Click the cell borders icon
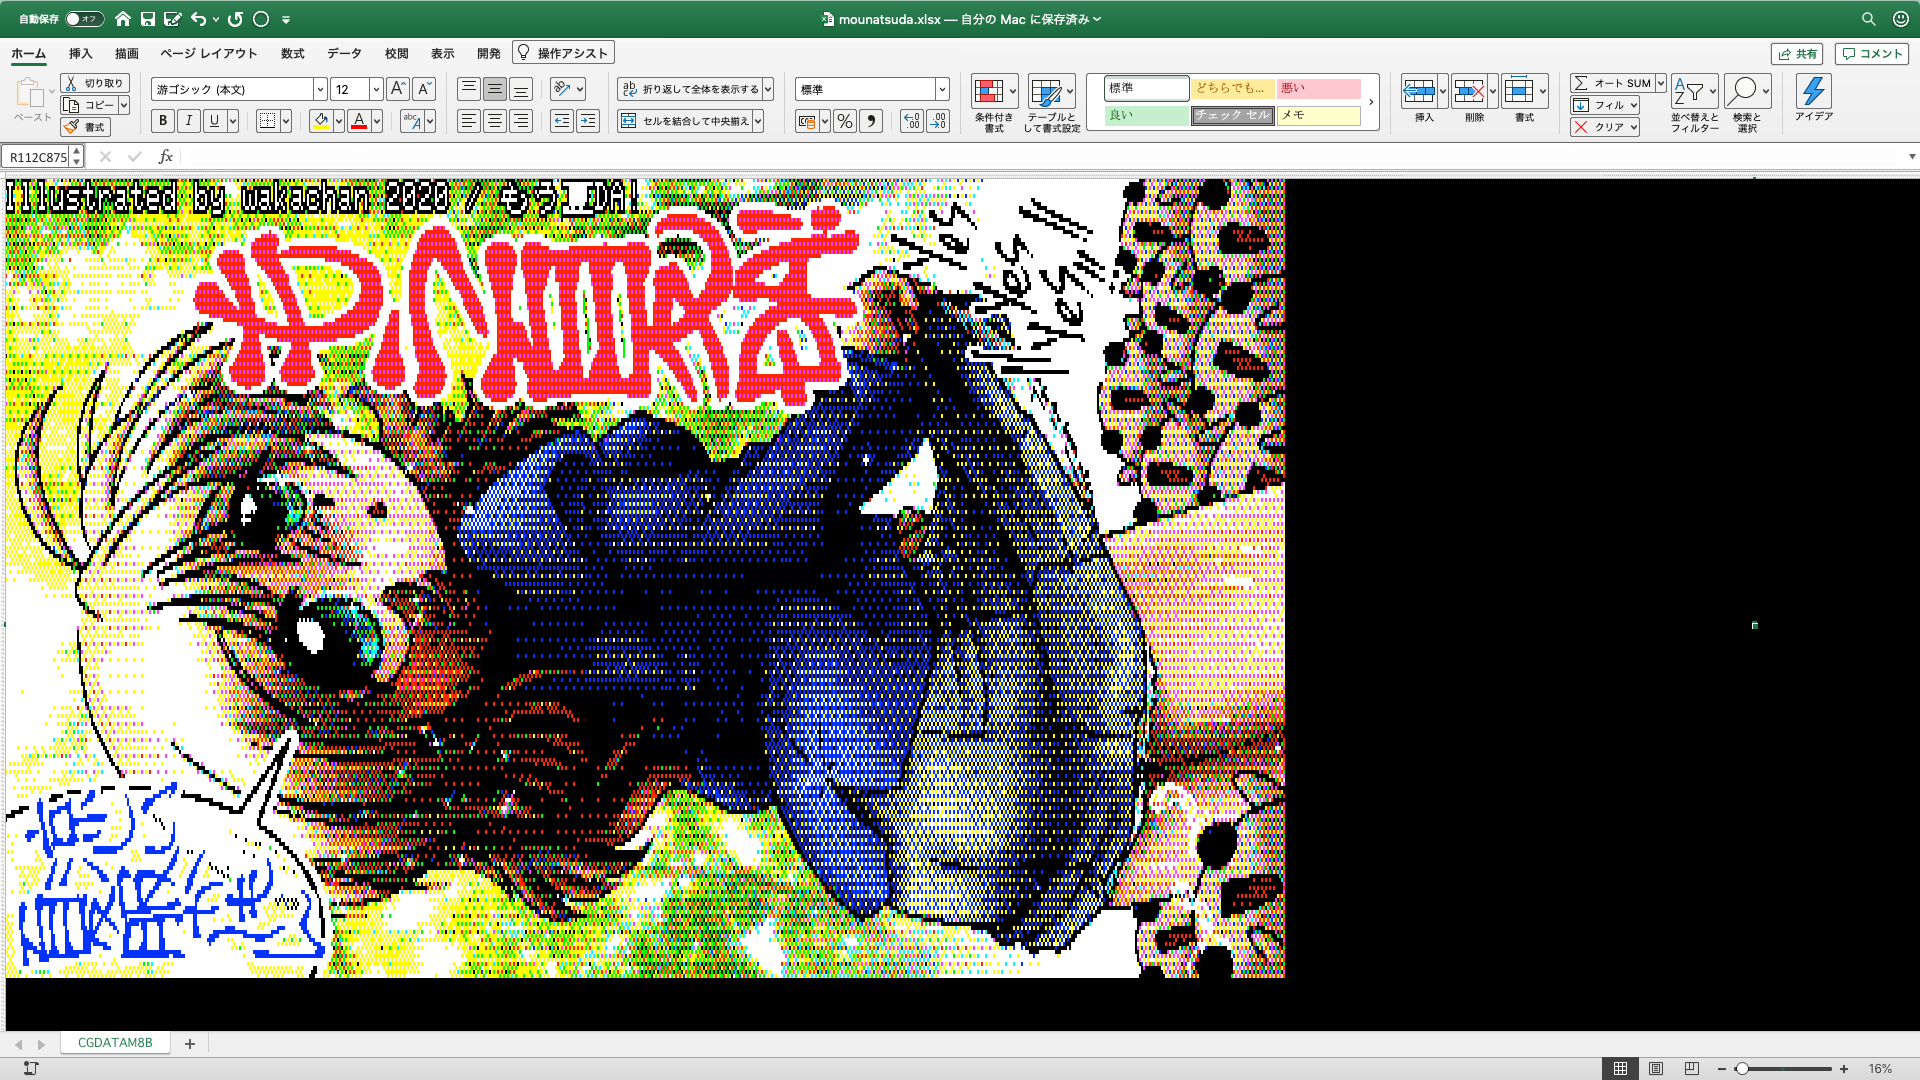Viewport: 1920px width, 1080px height. click(267, 121)
